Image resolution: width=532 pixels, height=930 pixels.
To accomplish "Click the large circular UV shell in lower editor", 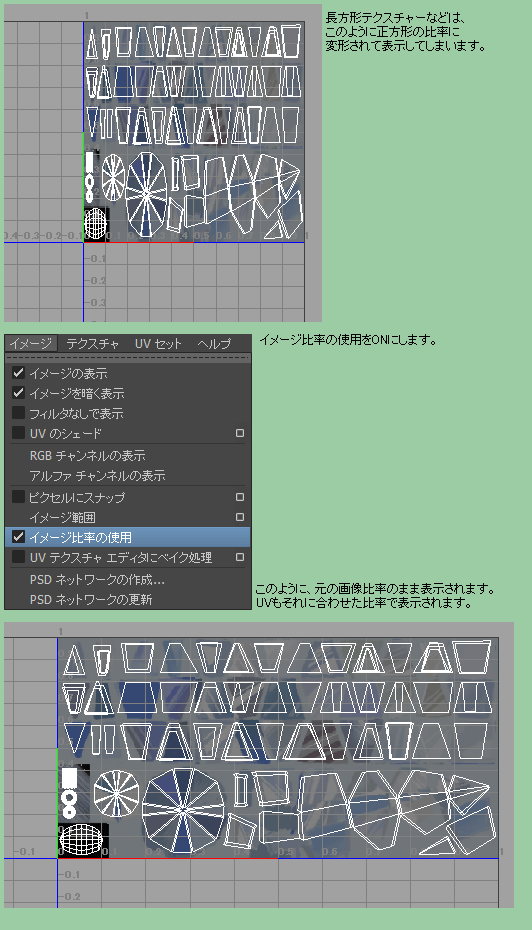I will coord(183,808).
